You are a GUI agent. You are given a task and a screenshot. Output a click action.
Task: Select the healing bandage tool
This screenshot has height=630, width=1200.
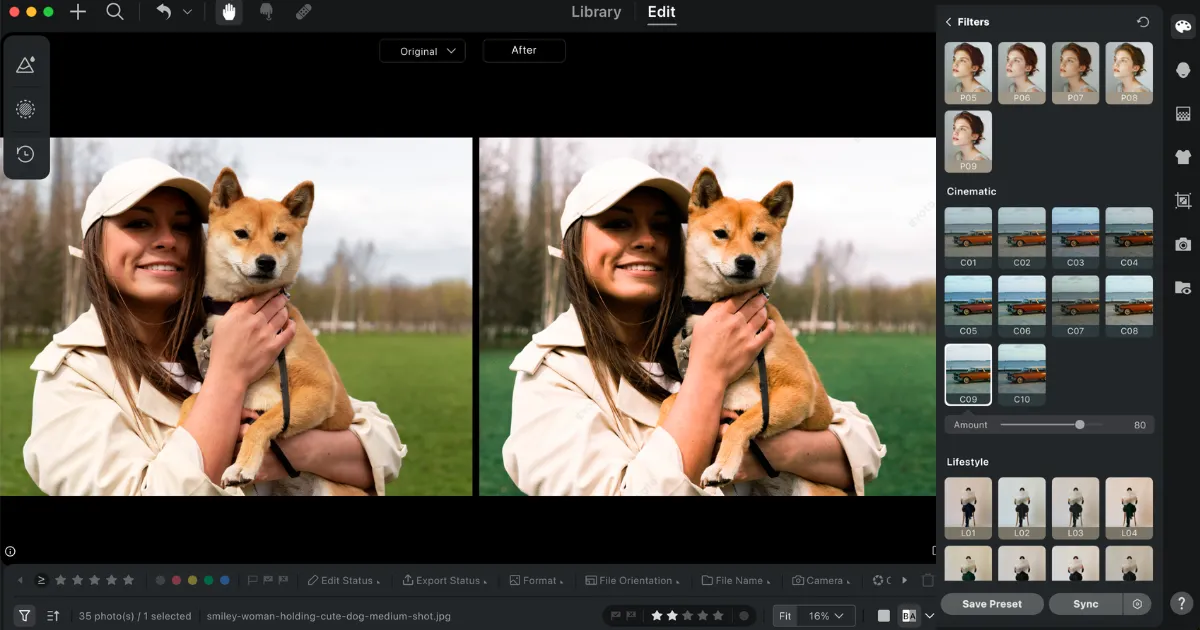tap(304, 12)
